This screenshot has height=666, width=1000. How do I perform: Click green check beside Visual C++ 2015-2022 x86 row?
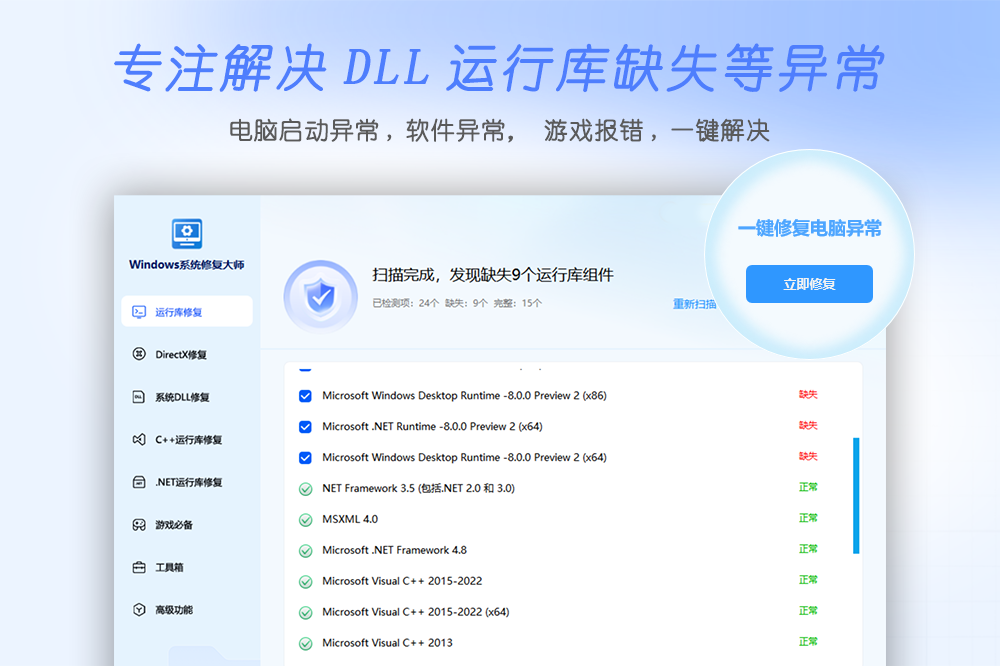(305, 582)
